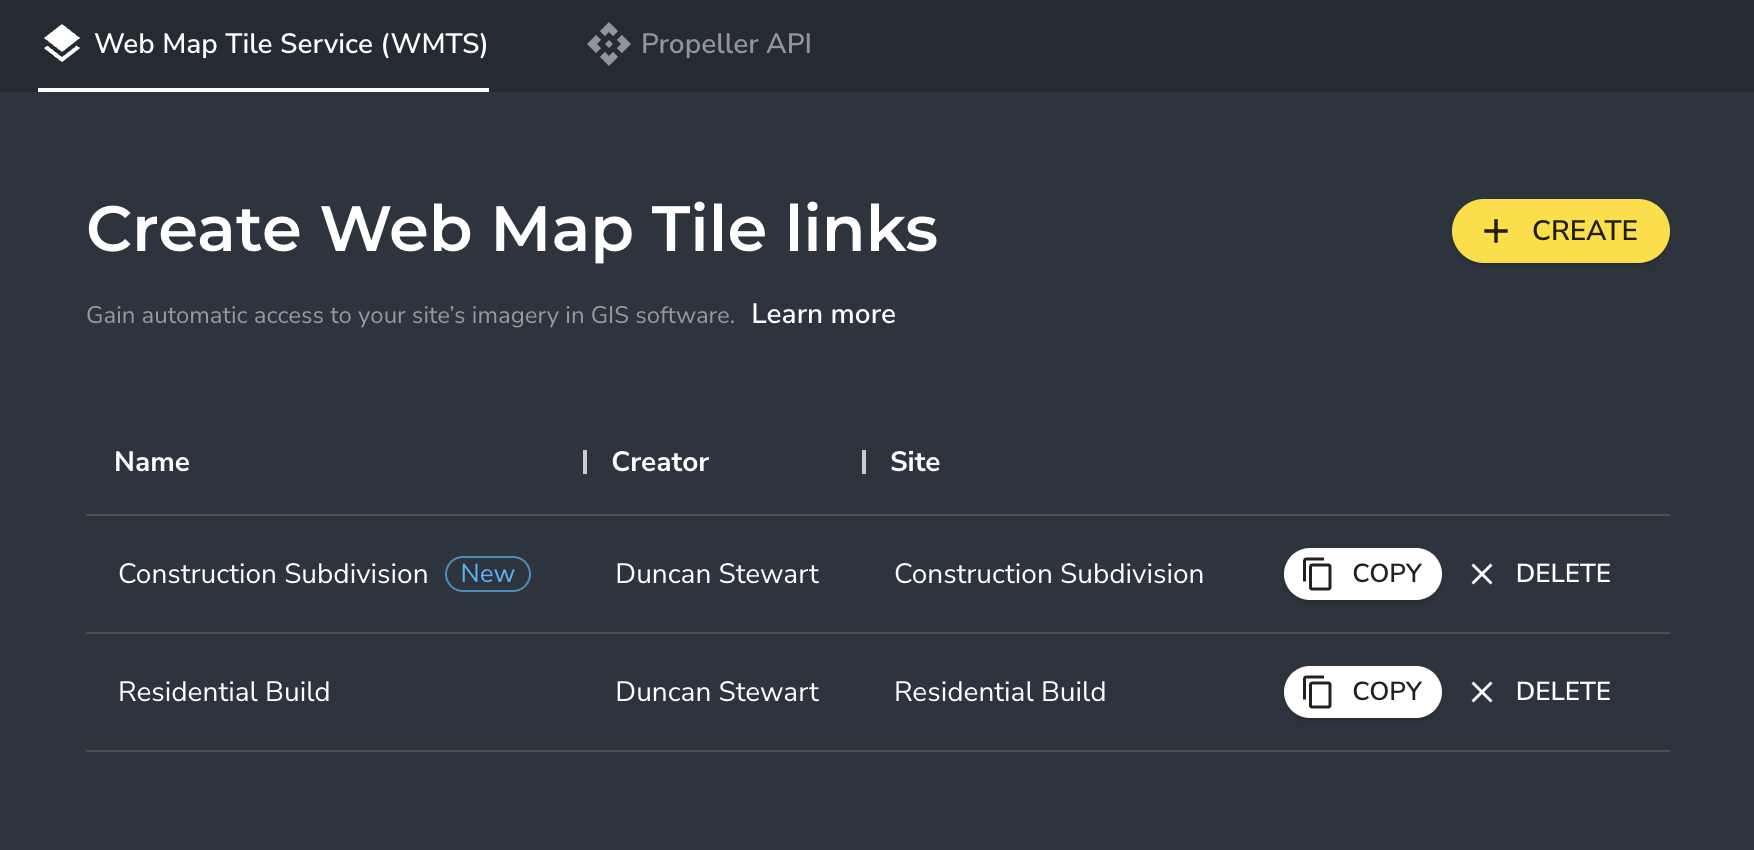Switch to the Propeller API tab
The image size is (1754, 850).
click(699, 44)
